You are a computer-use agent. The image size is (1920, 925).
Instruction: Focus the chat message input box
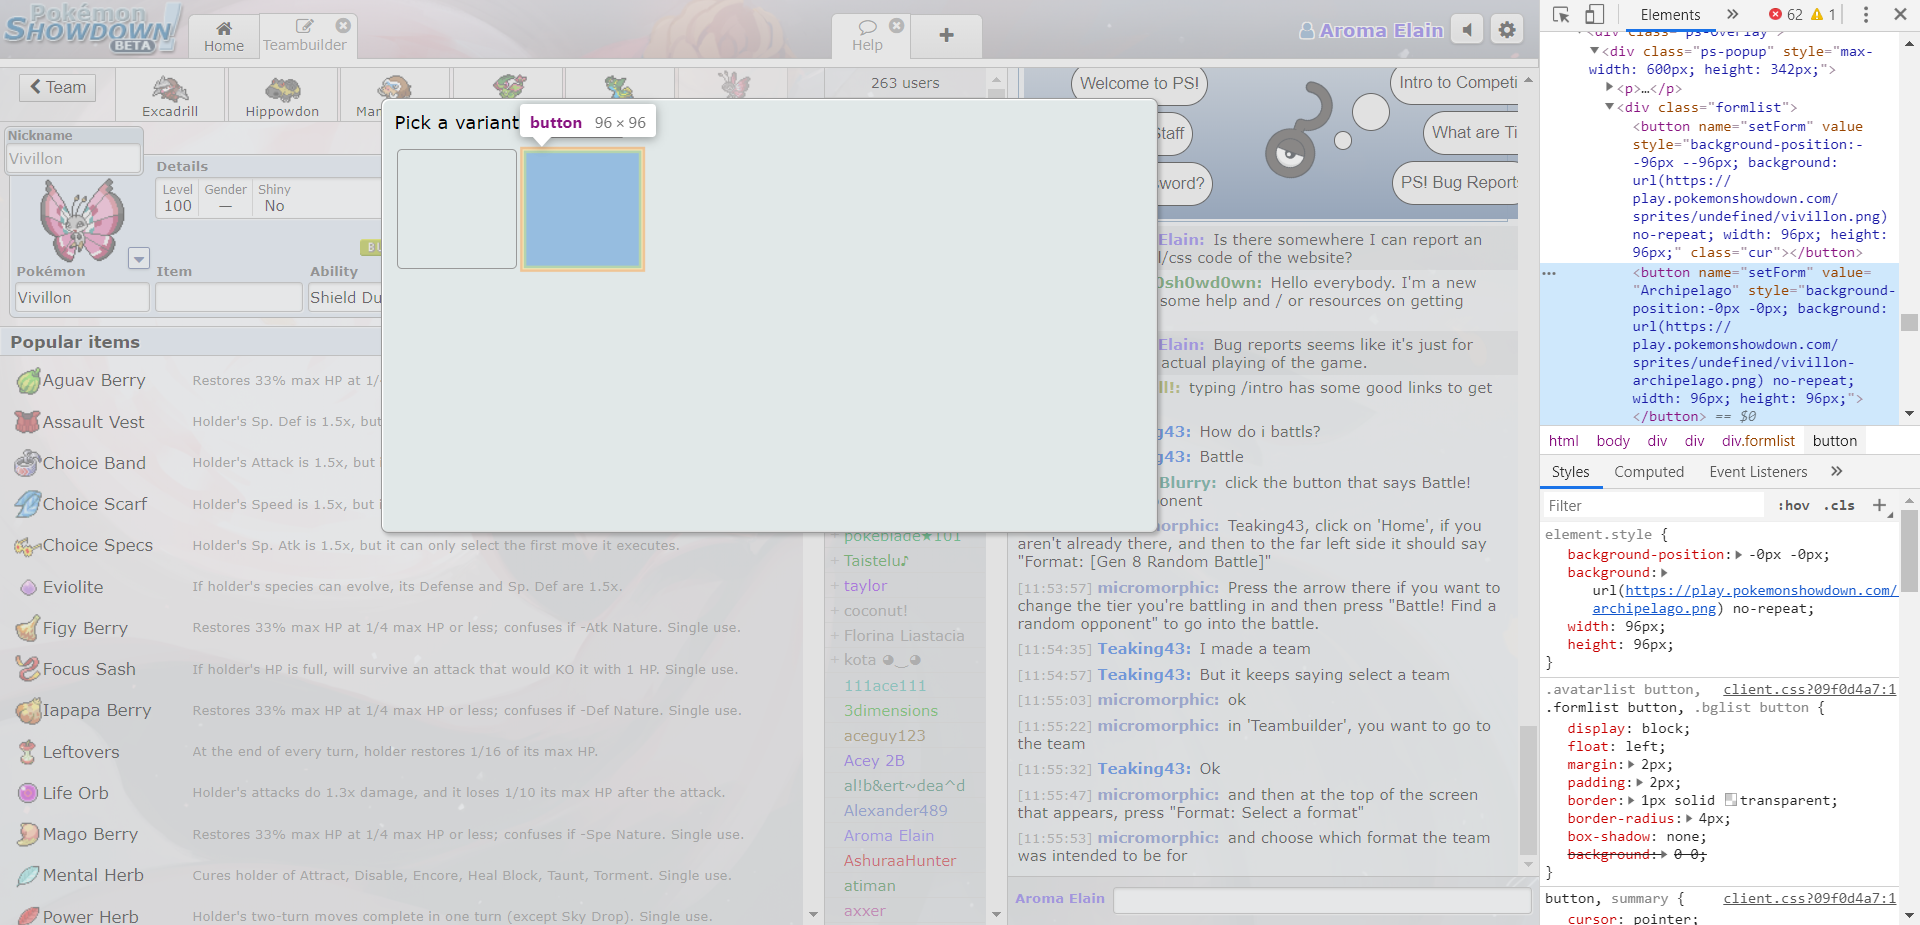1322,900
